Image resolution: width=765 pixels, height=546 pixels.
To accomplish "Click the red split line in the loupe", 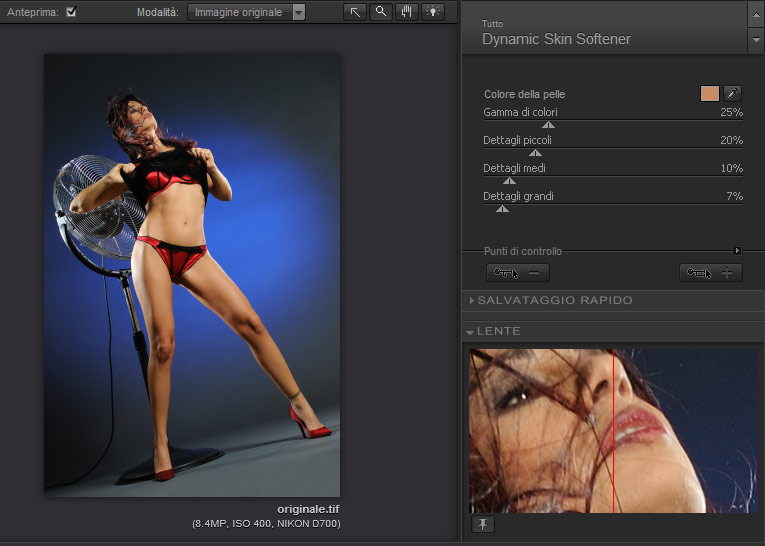I will (x=613, y=431).
